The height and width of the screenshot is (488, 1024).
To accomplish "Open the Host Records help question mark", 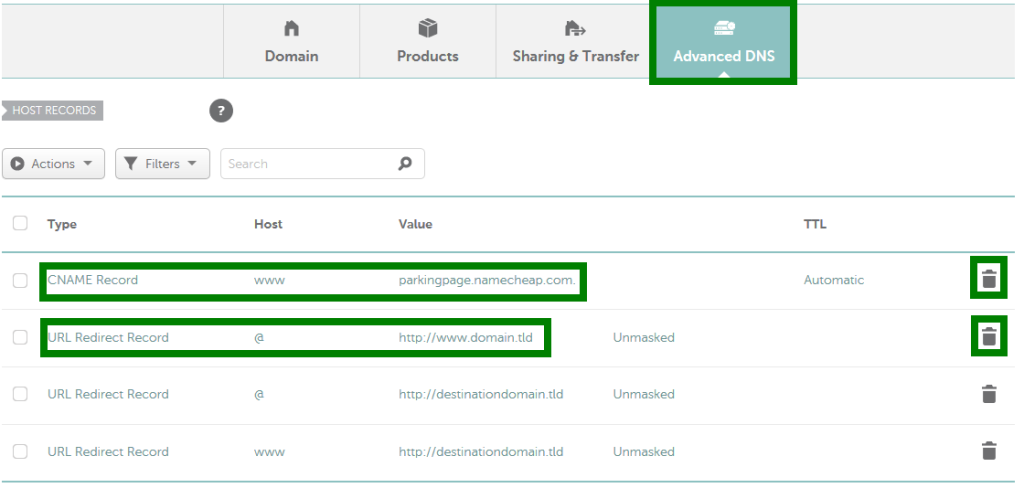I will point(221,111).
